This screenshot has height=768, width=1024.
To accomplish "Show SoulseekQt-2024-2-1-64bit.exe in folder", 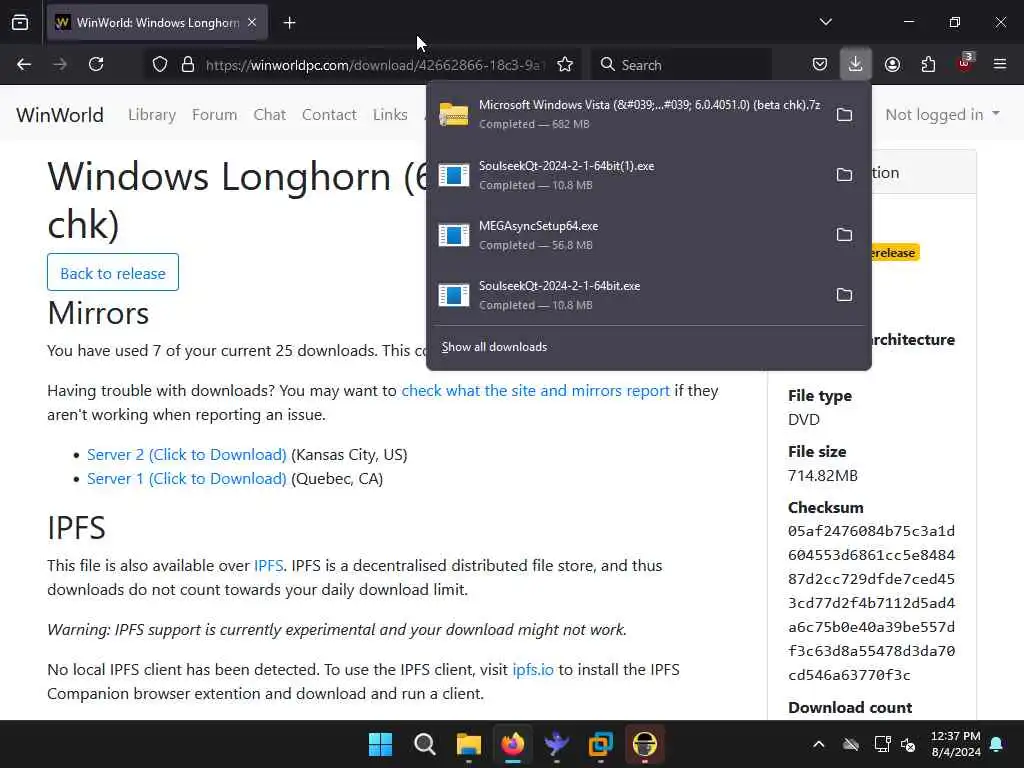I will click(844, 295).
